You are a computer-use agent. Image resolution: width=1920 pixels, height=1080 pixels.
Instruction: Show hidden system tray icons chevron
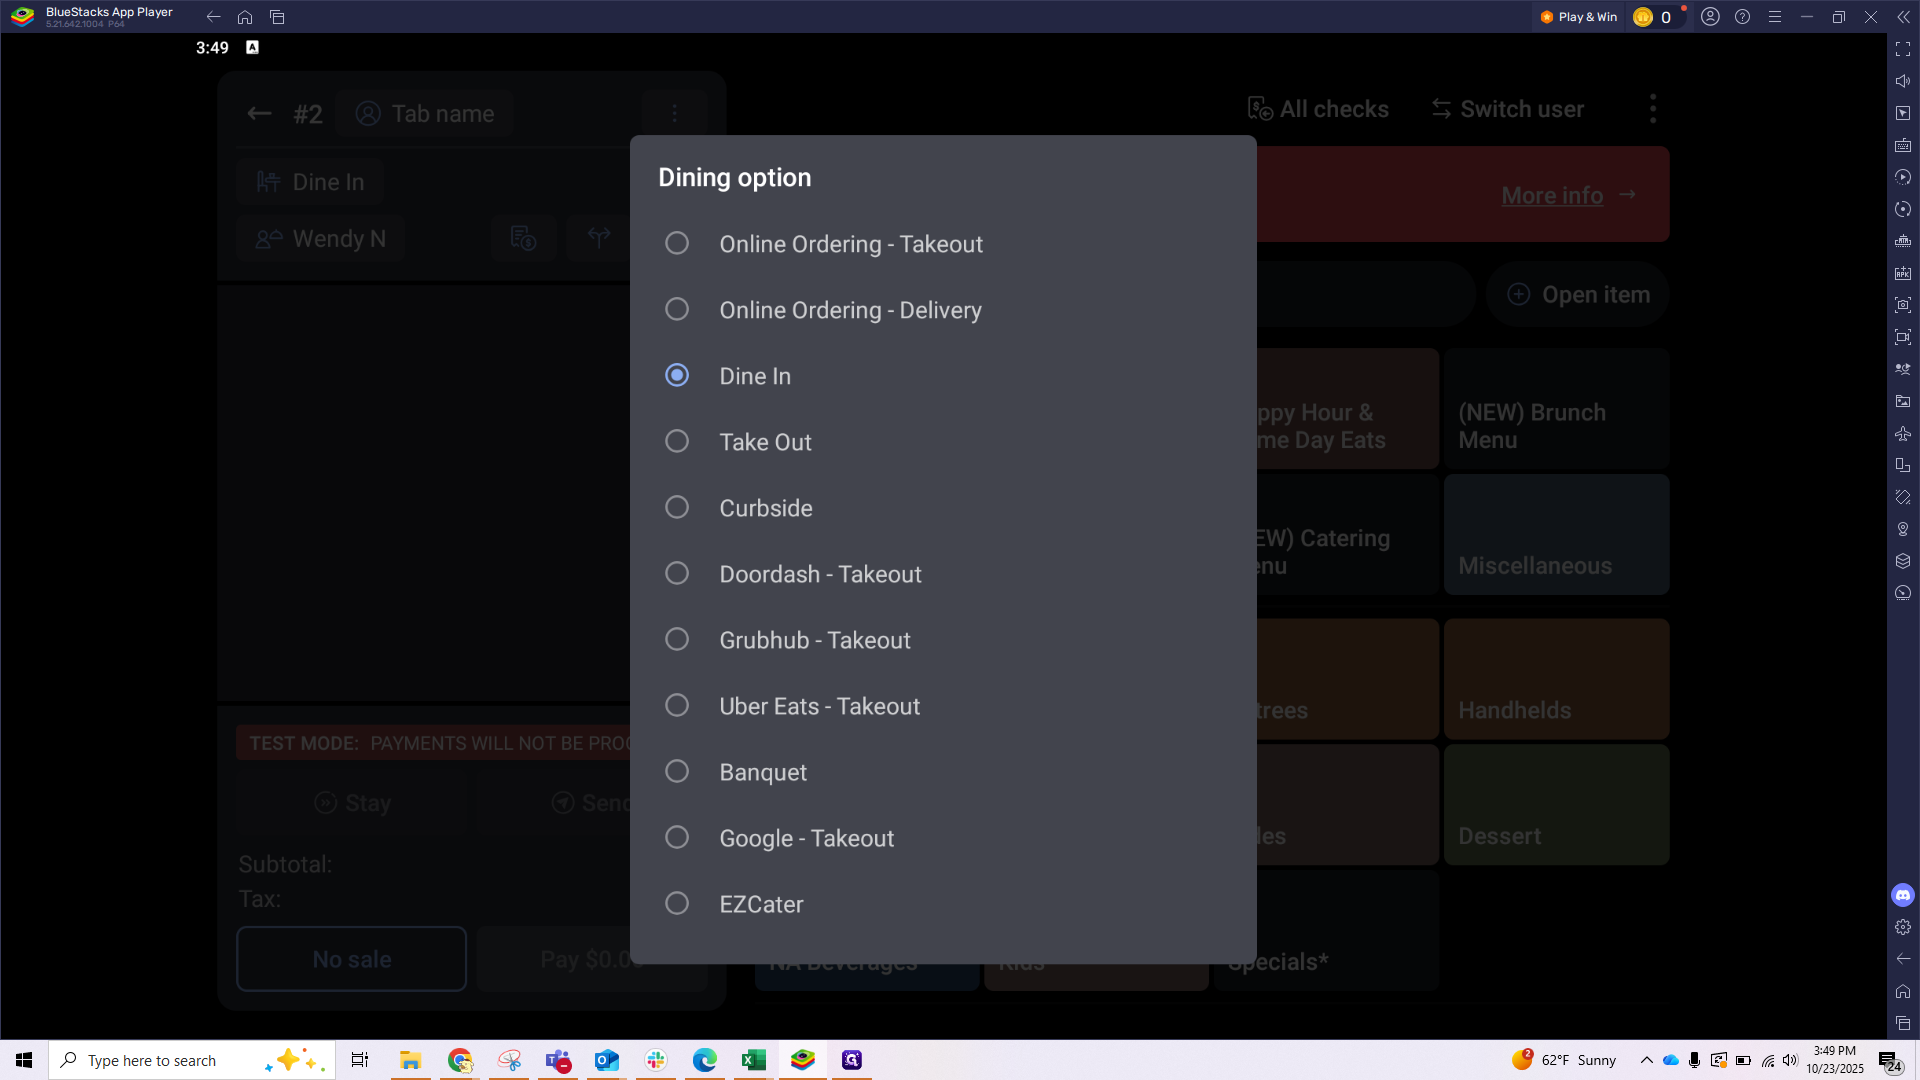tap(1646, 1060)
